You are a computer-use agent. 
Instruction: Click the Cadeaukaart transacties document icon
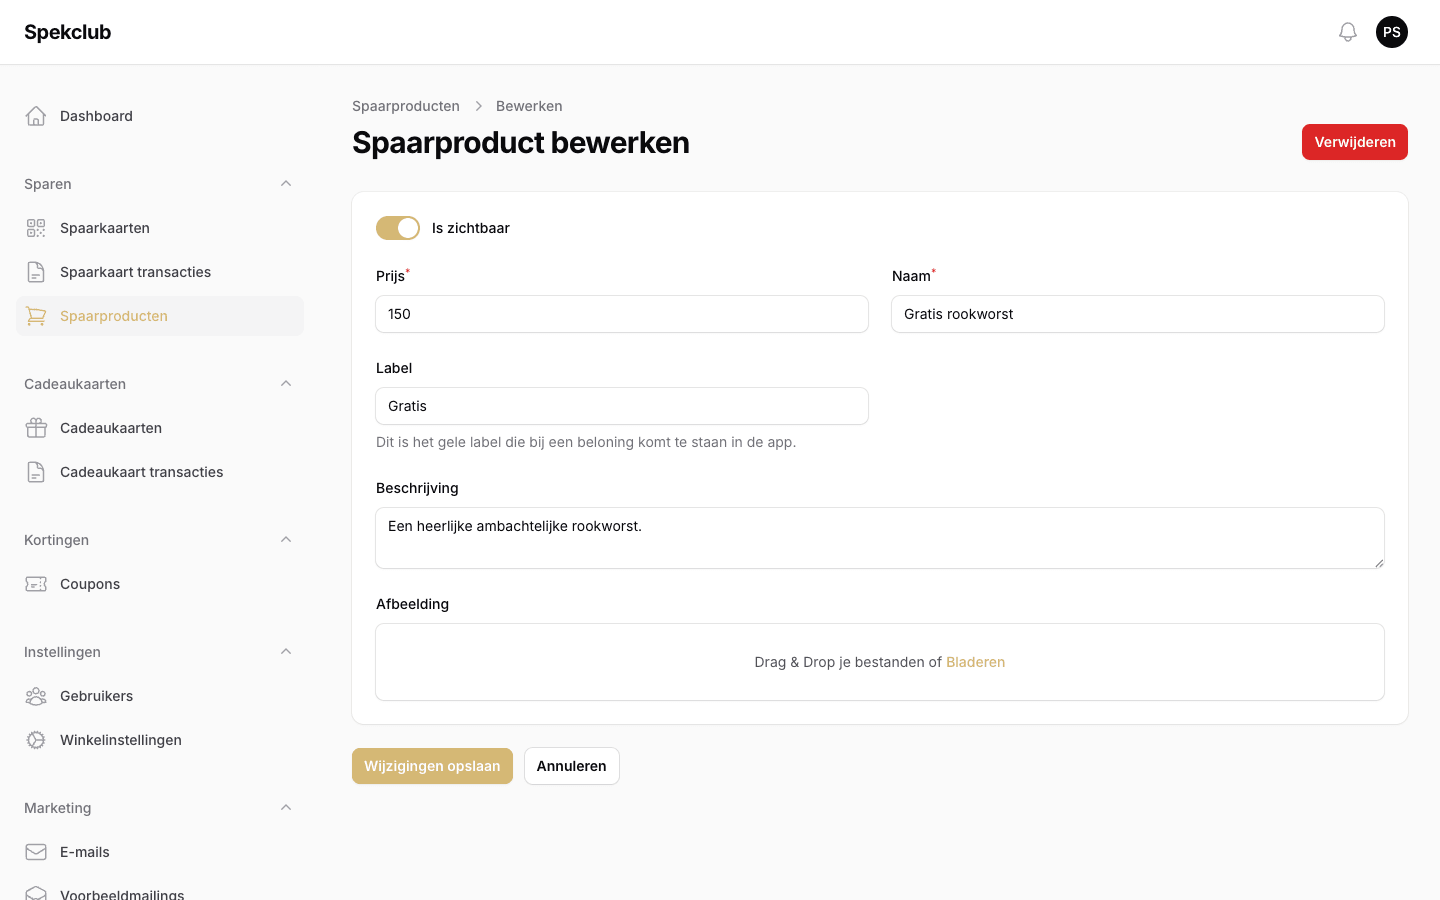tap(36, 472)
